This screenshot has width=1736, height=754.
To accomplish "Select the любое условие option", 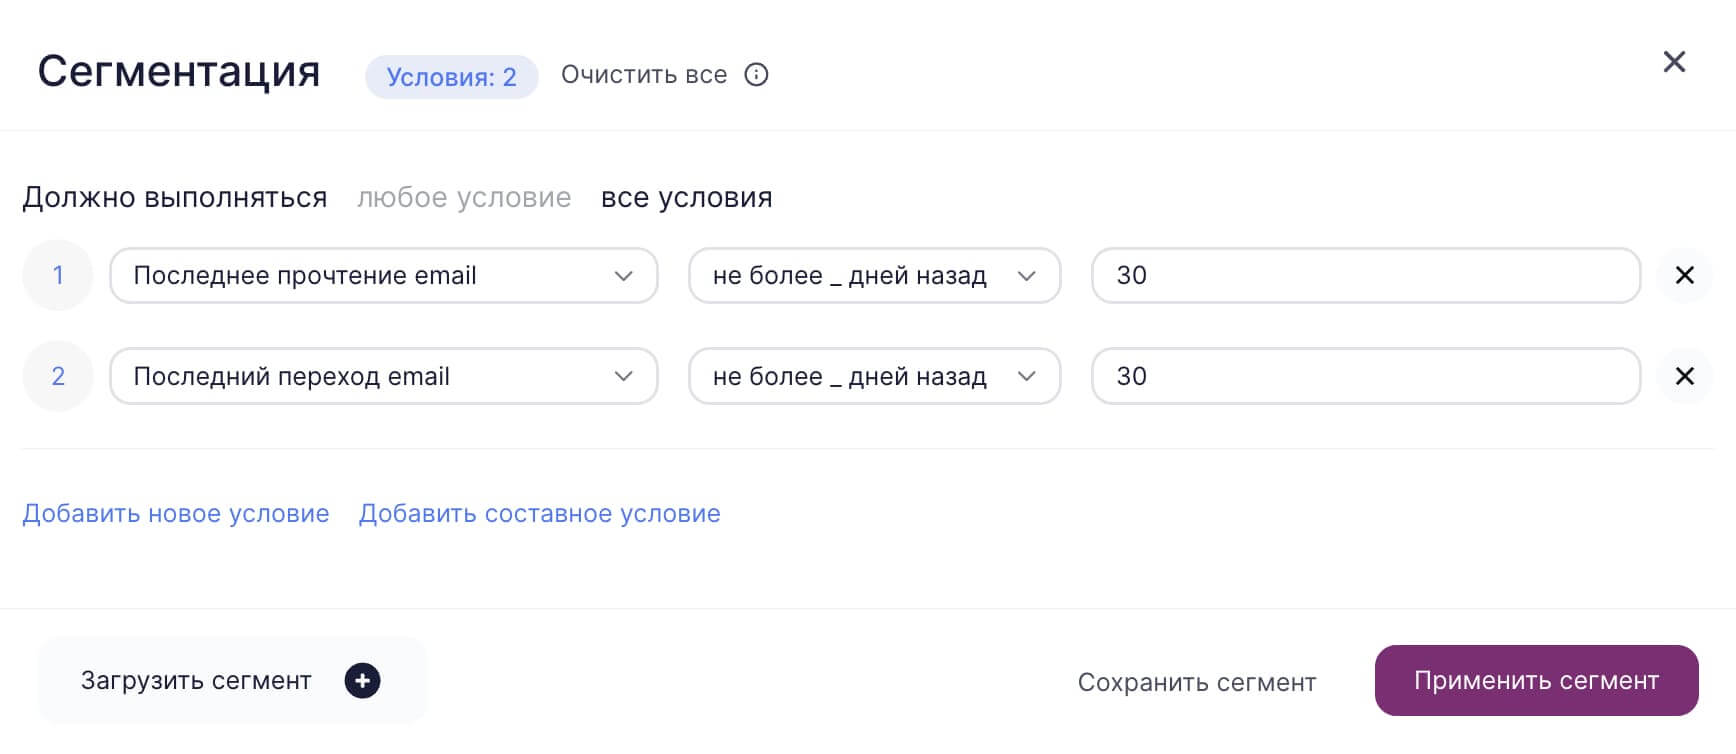I will 464,197.
